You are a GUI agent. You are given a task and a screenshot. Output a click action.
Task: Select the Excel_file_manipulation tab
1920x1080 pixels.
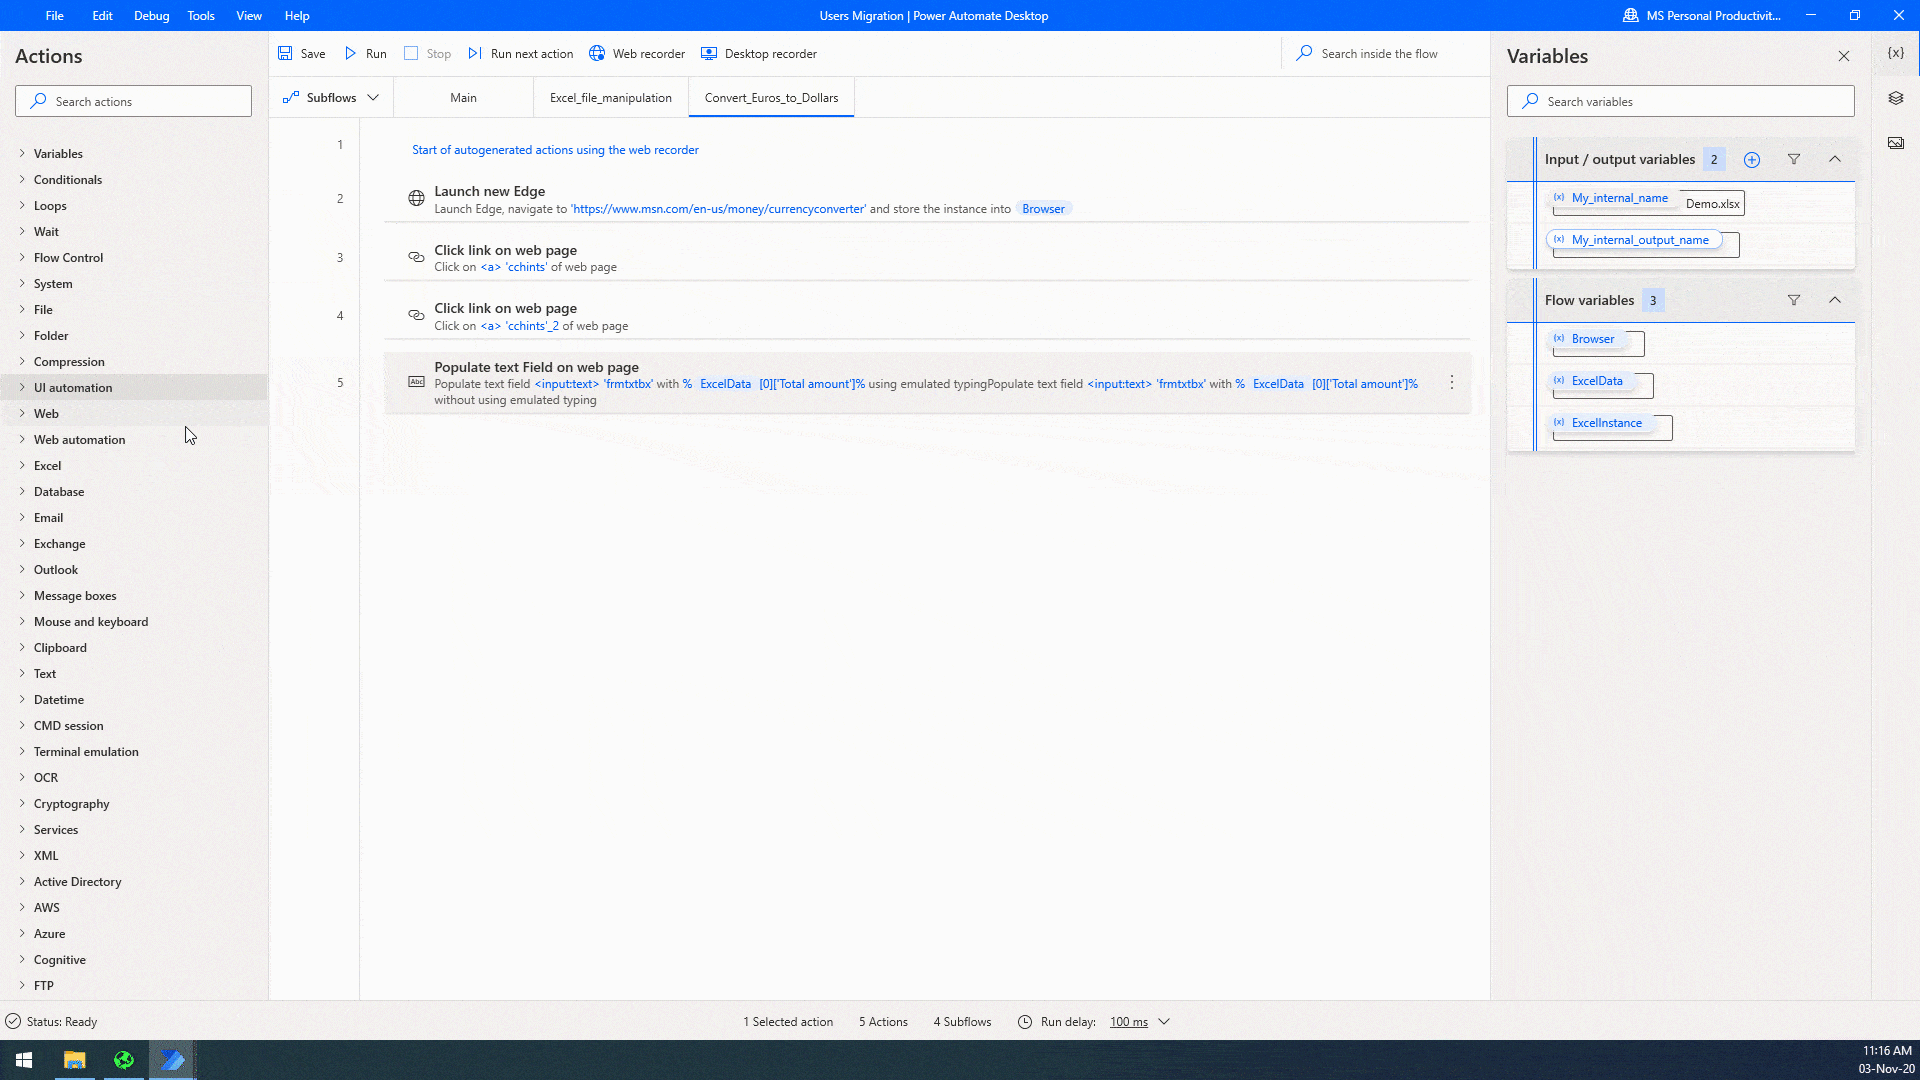(x=611, y=98)
